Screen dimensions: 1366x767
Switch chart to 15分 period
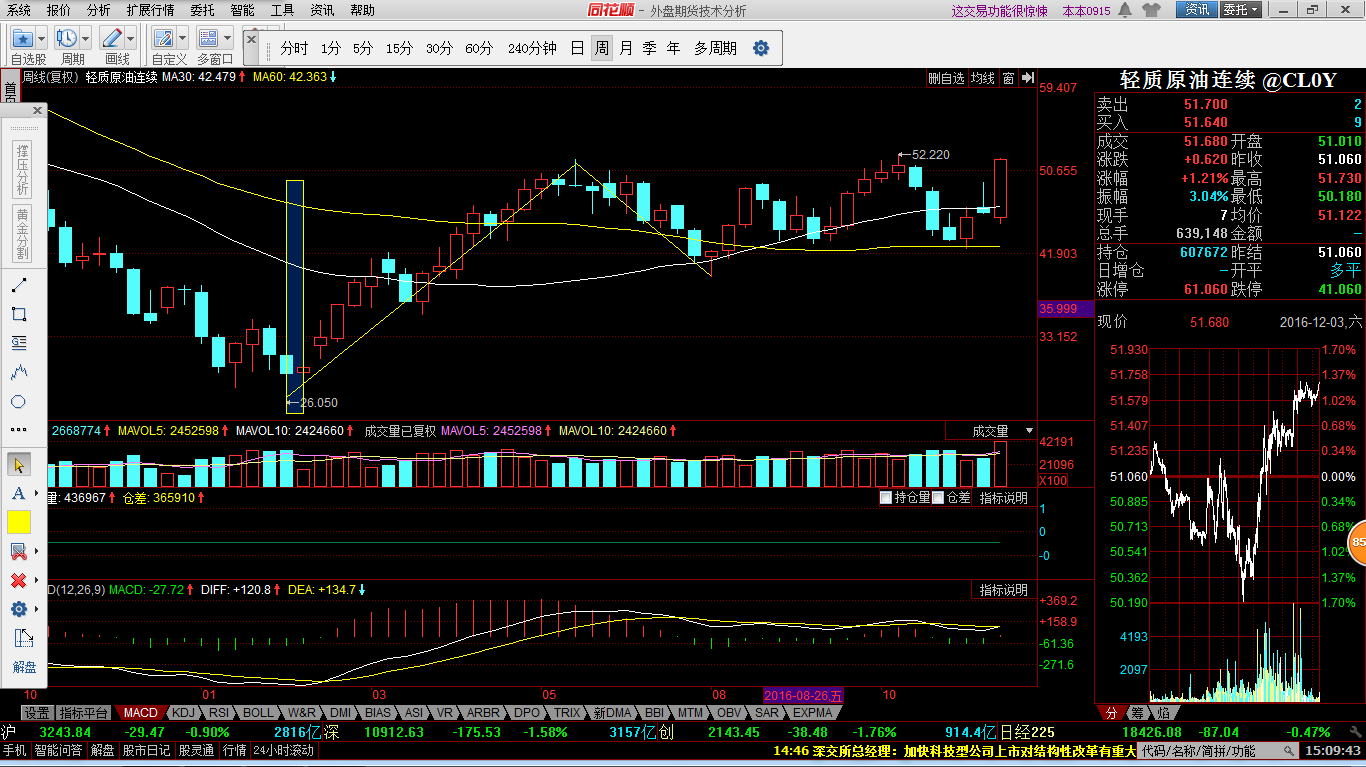click(399, 48)
